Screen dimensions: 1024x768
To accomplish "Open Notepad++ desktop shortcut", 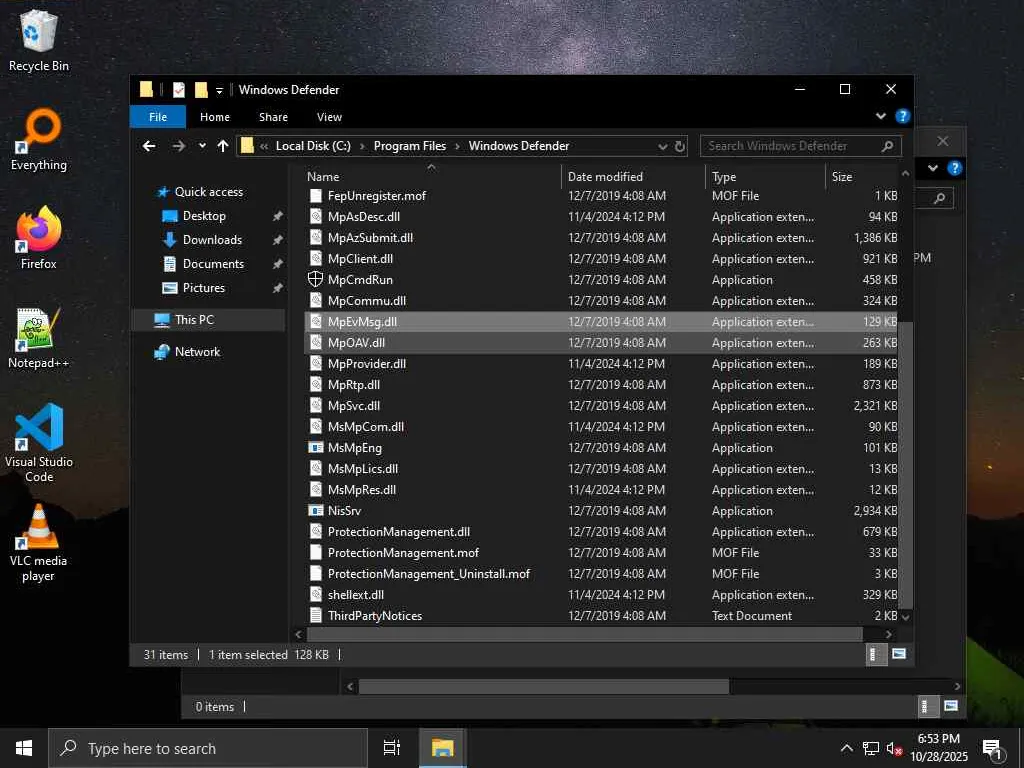I will [x=39, y=338].
